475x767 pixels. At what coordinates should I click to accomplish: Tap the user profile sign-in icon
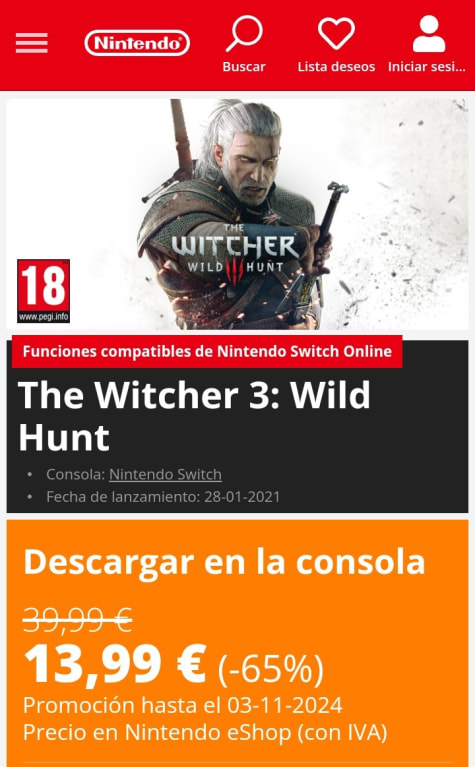[429, 33]
